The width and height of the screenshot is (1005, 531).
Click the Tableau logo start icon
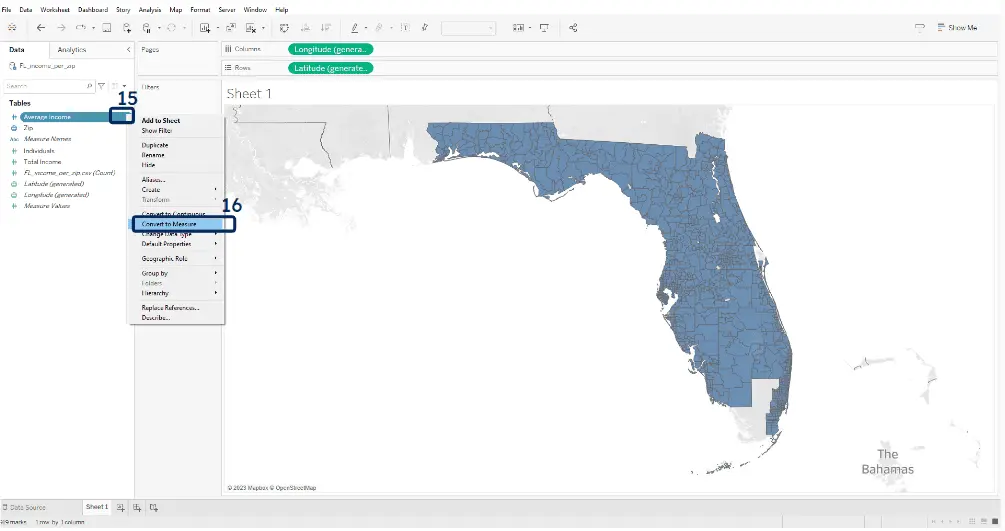[13, 28]
